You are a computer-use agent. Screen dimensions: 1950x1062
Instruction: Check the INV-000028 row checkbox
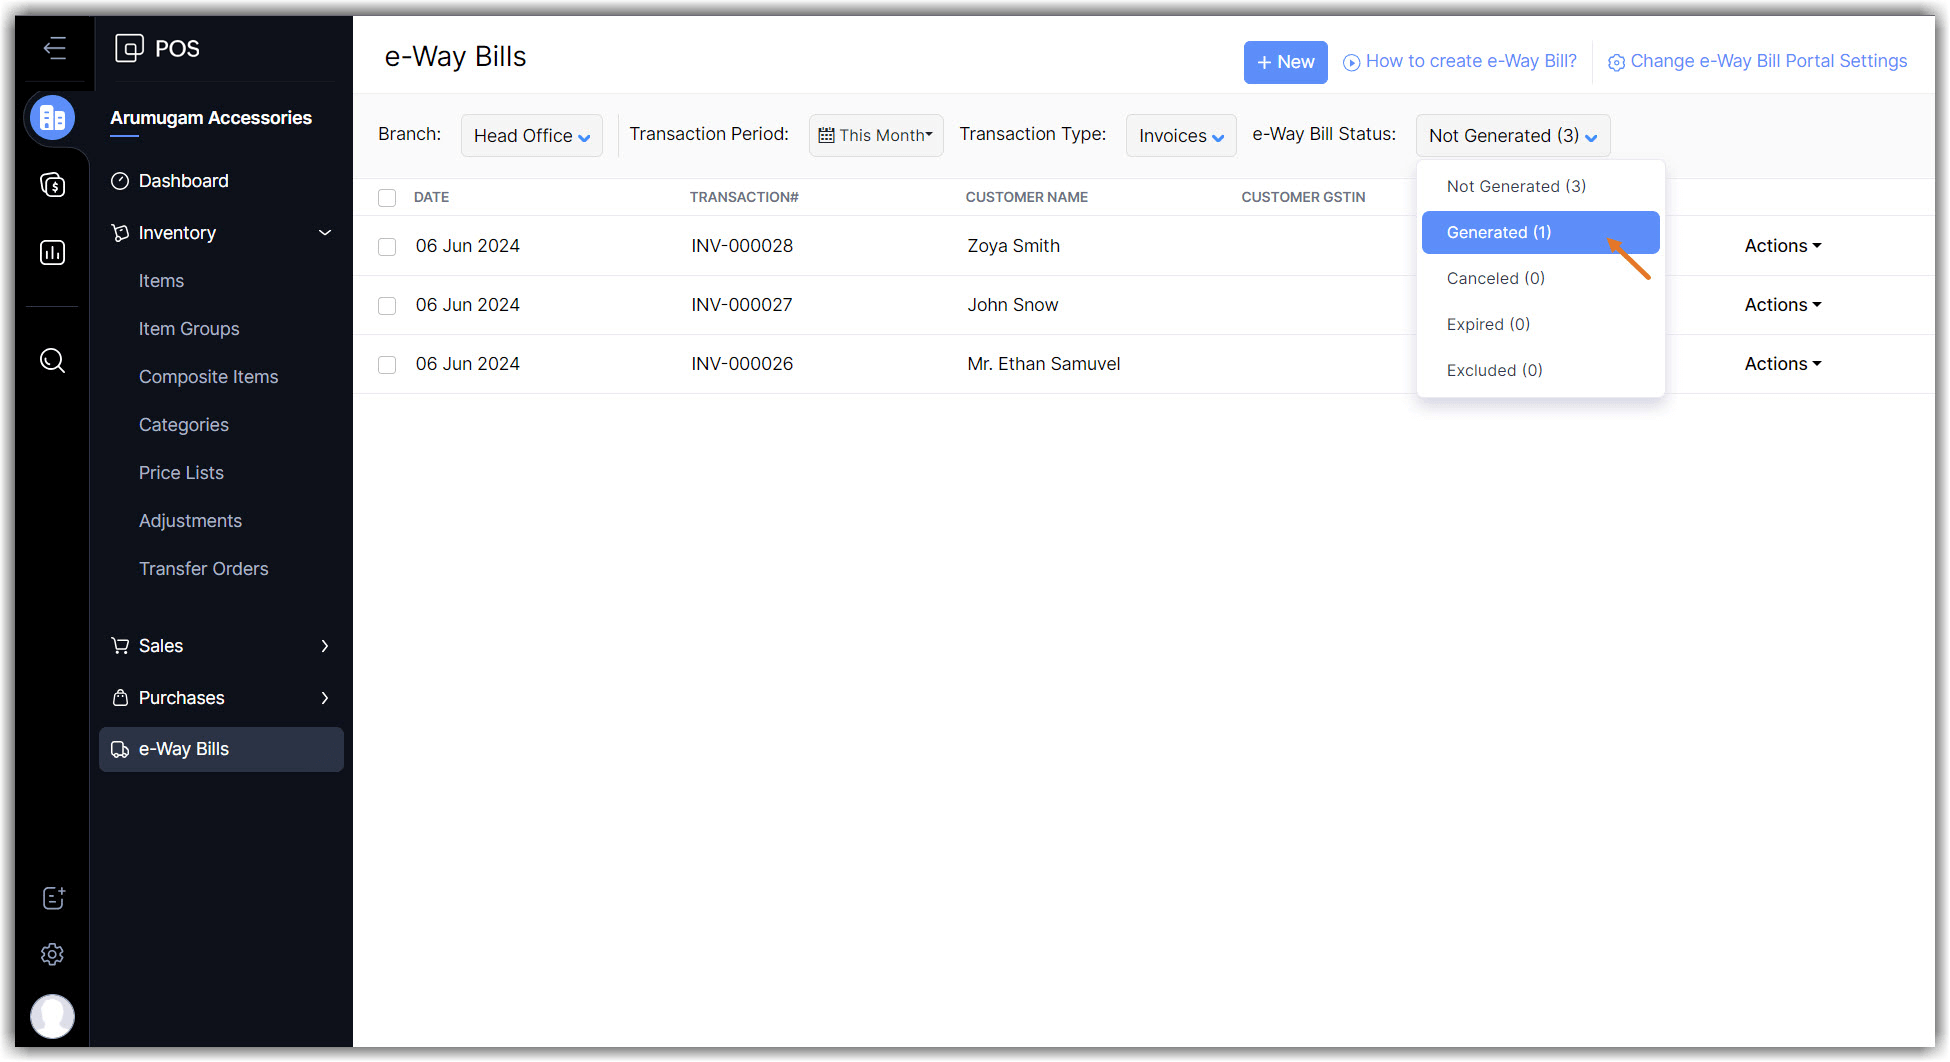tap(387, 247)
